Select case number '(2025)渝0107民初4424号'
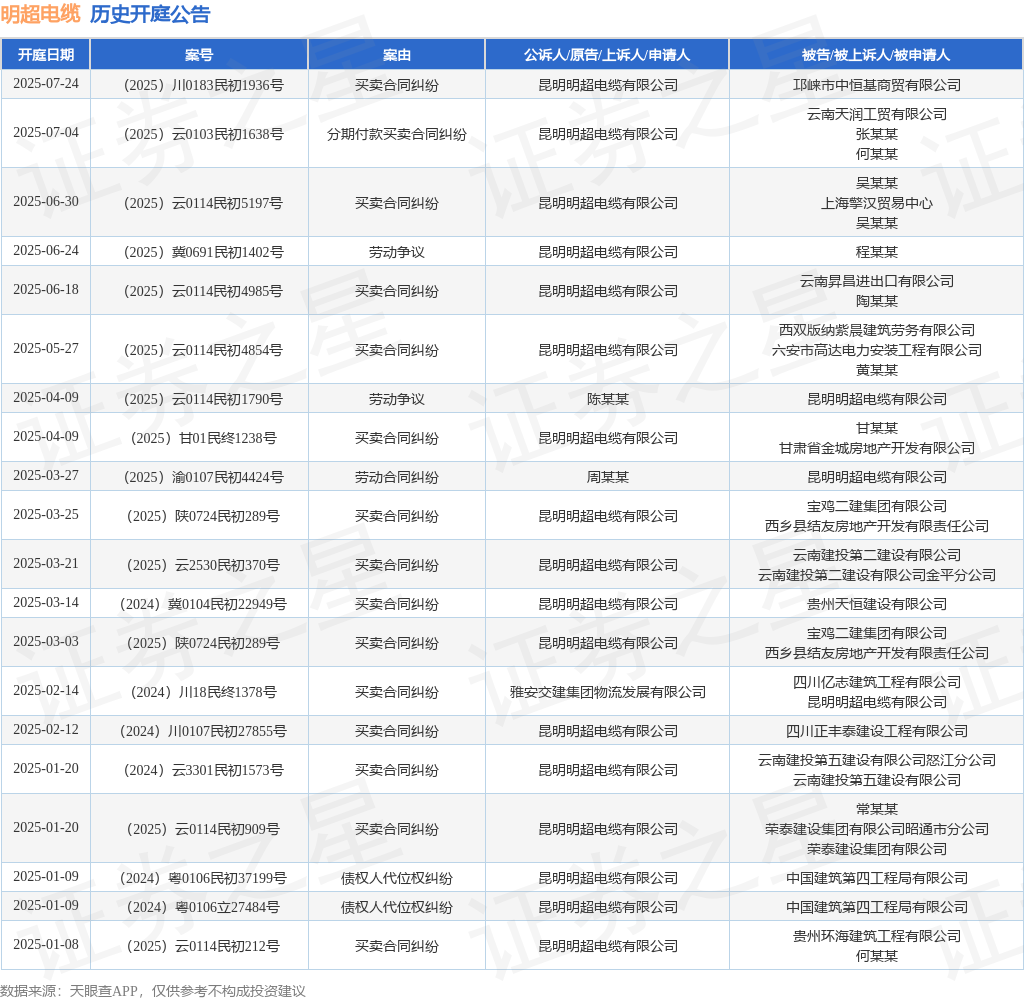1024x1000 pixels. (x=203, y=477)
